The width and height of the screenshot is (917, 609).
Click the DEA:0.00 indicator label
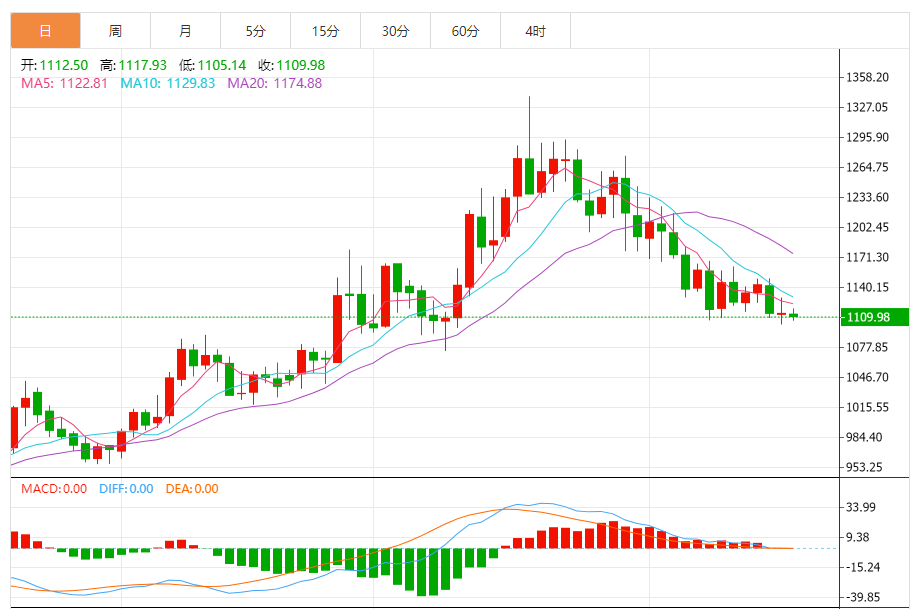click(192, 488)
